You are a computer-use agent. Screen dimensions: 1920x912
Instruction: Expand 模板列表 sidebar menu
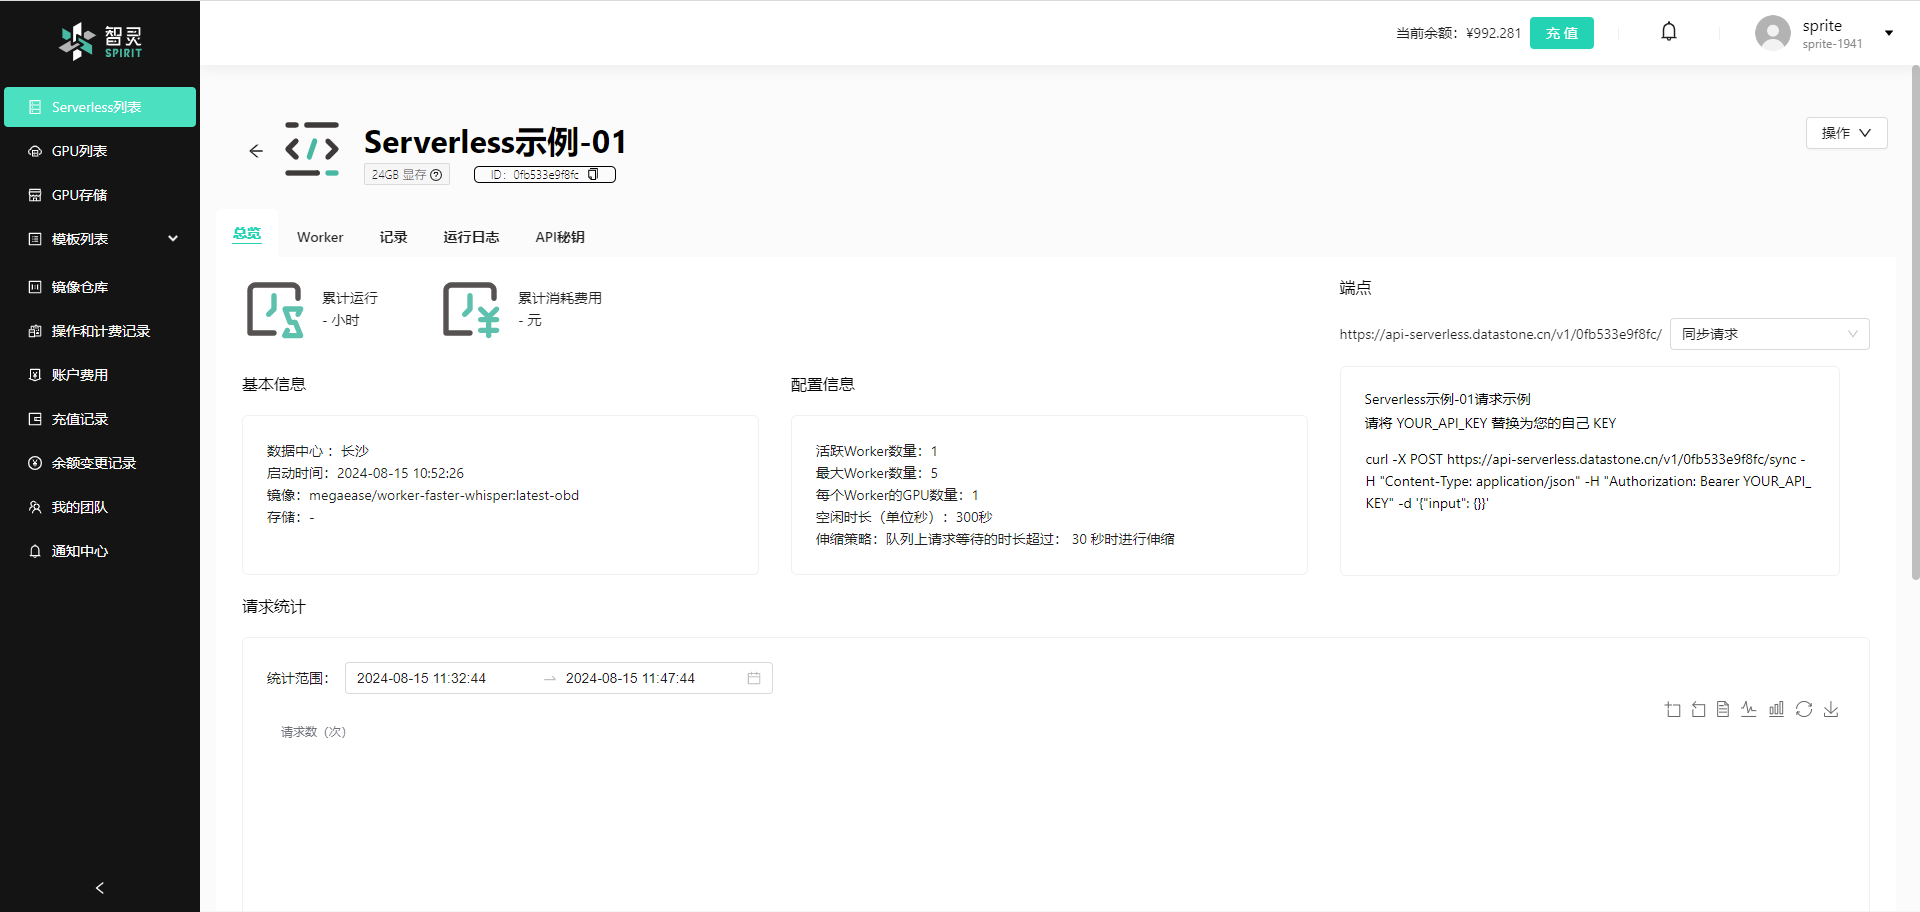(x=100, y=239)
